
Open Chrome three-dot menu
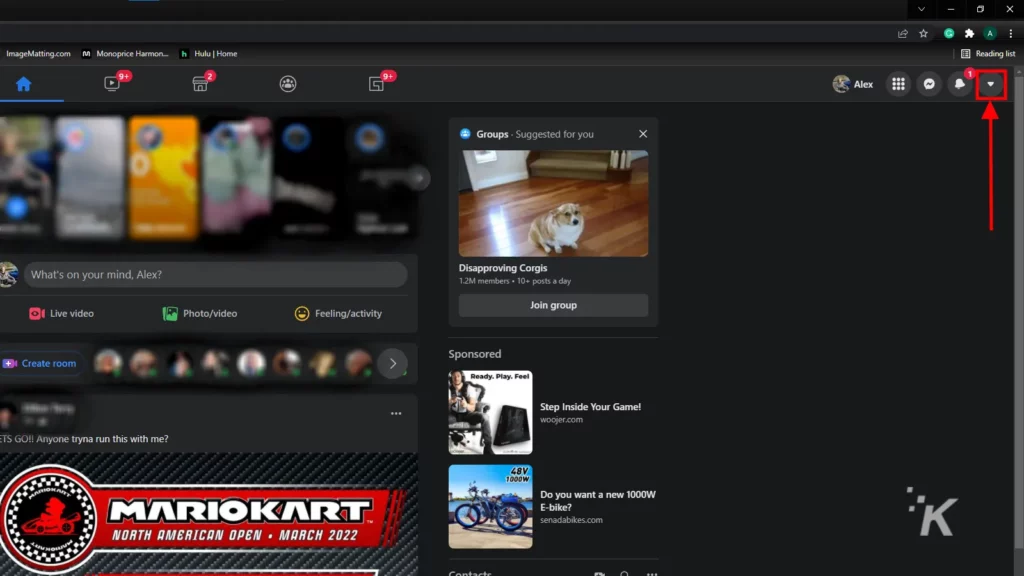1010,33
